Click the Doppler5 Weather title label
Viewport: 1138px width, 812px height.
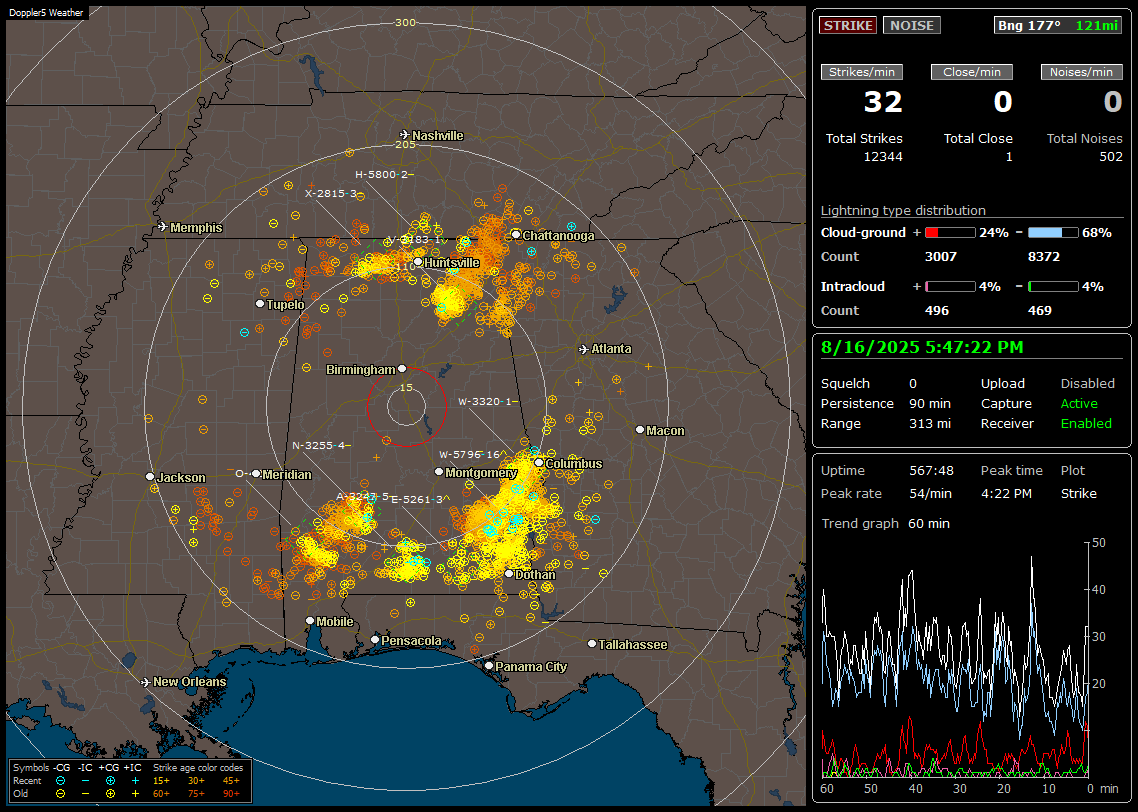(x=46, y=12)
